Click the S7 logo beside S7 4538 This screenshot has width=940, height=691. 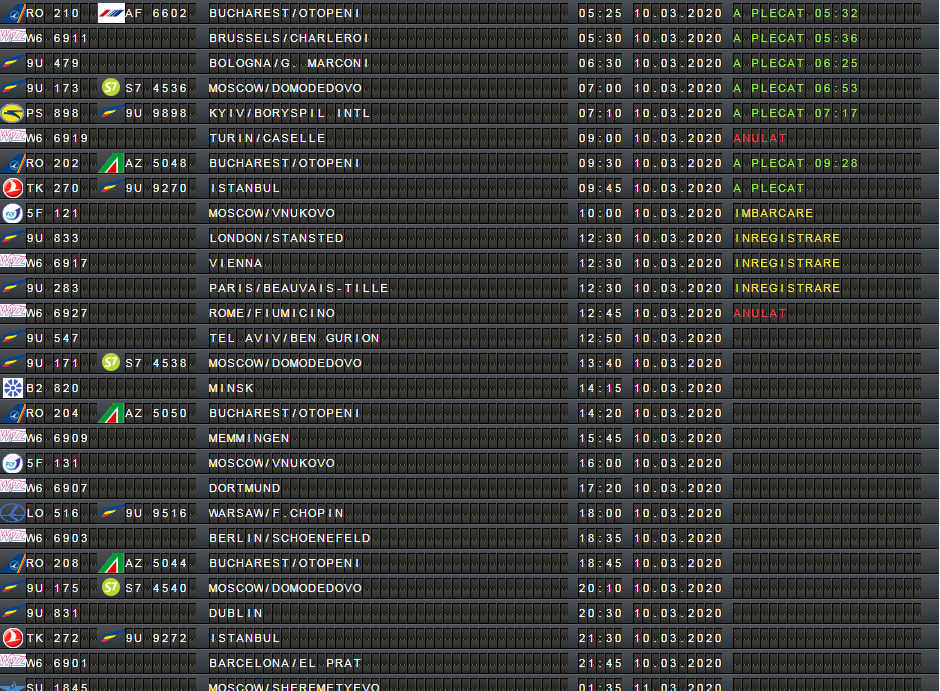tap(111, 362)
